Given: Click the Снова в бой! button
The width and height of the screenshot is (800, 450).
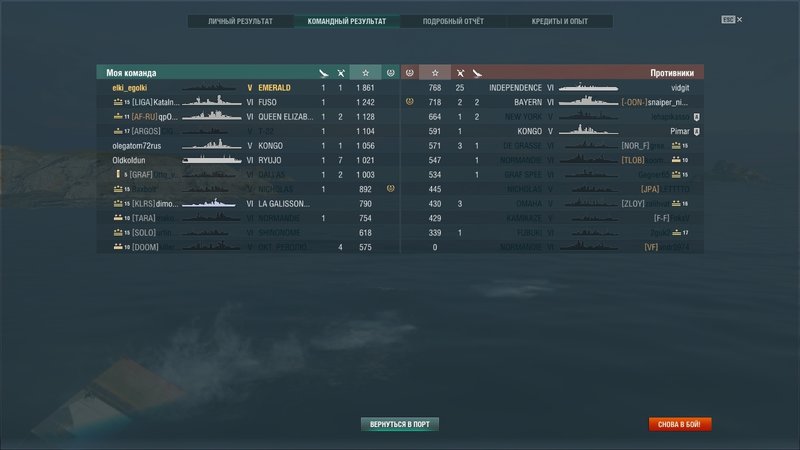Looking at the screenshot, I should point(680,424).
